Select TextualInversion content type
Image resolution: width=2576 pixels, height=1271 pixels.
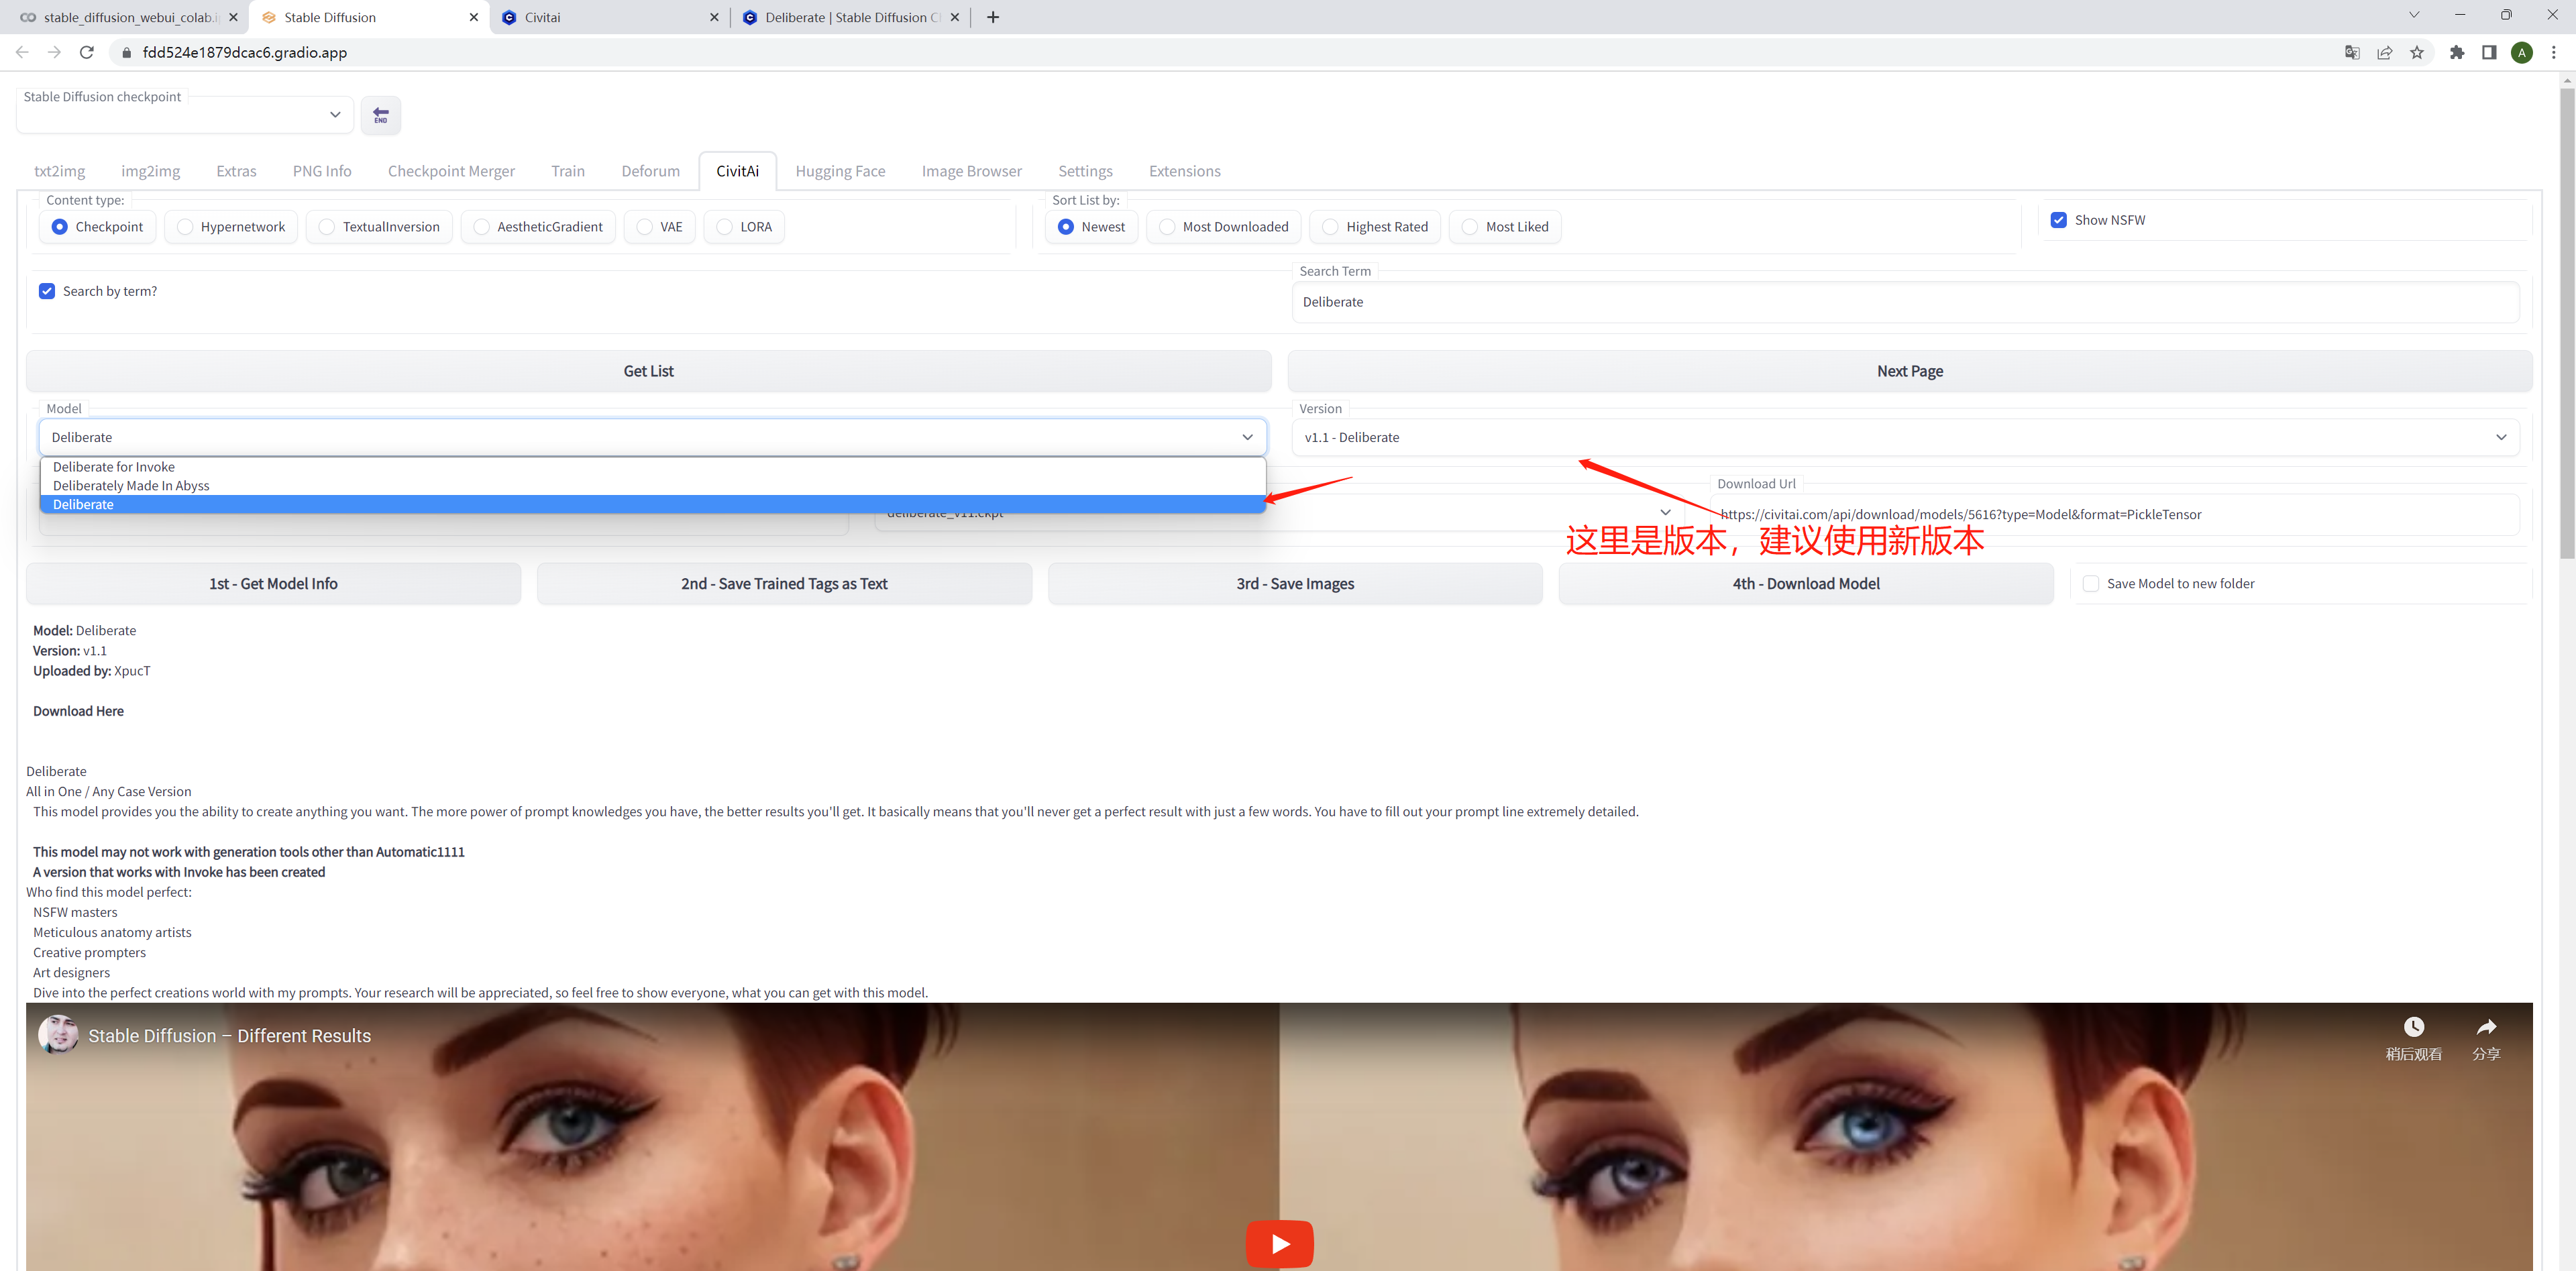[x=379, y=227]
